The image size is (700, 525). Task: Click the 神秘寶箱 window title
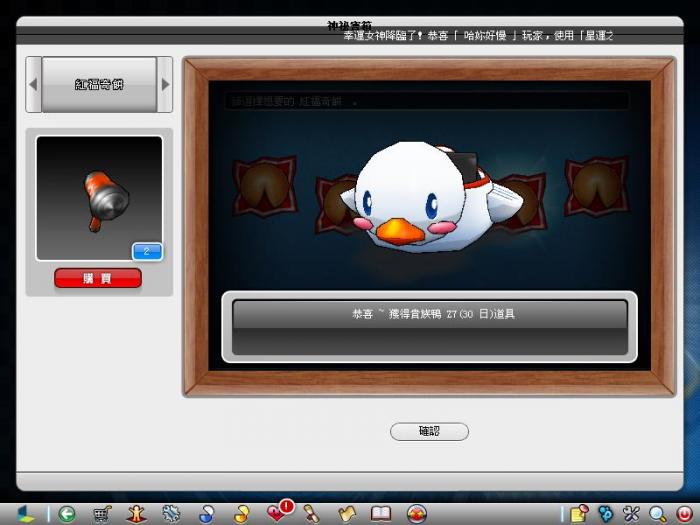(350, 25)
